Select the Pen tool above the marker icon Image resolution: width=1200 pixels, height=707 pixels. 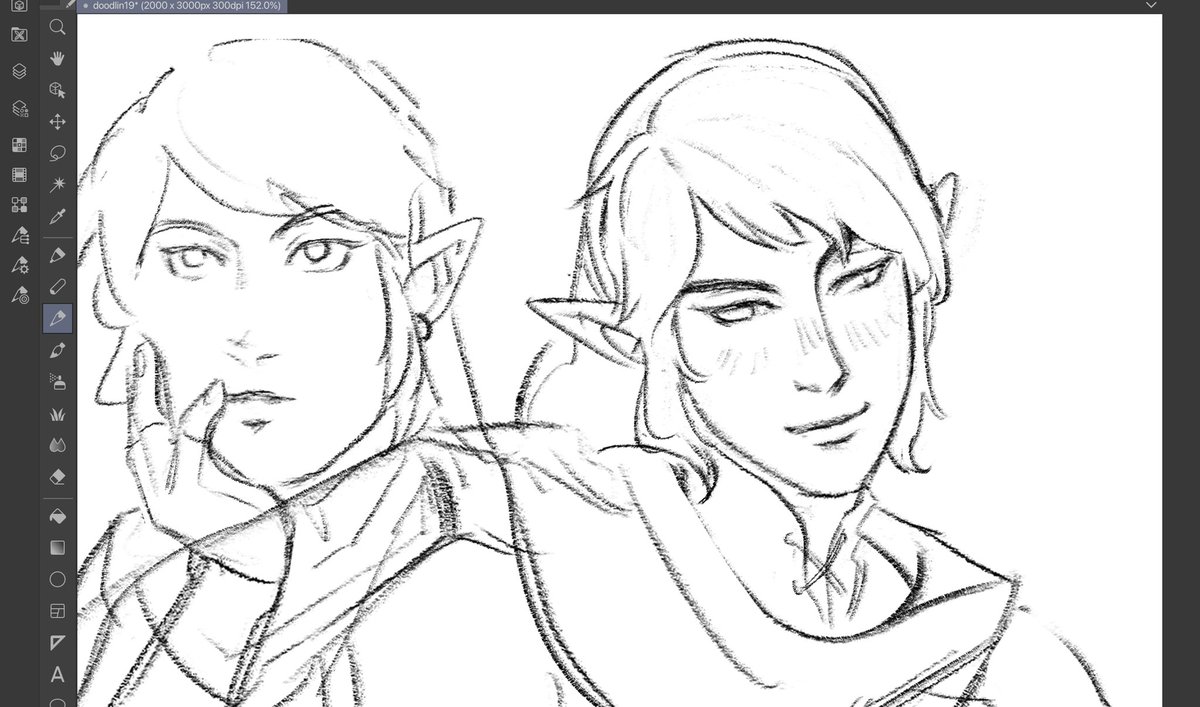57,254
